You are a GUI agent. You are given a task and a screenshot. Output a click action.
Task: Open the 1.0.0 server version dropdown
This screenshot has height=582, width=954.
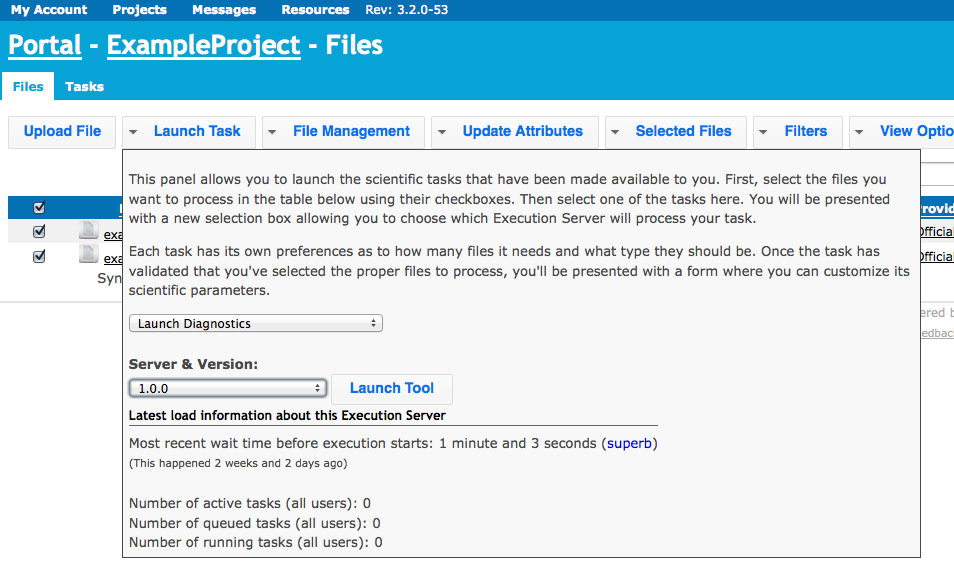pos(228,388)
